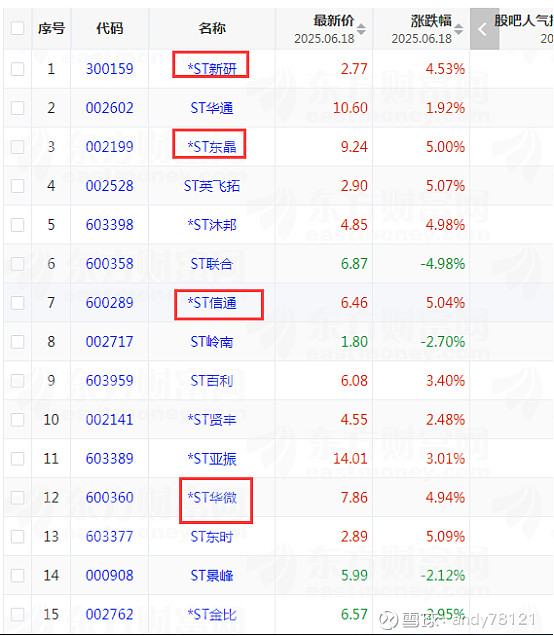Check the box next to *ST贤丰
Image resolution: width=554 pixels, height=636 pixels.
click(x=17, y=419)
